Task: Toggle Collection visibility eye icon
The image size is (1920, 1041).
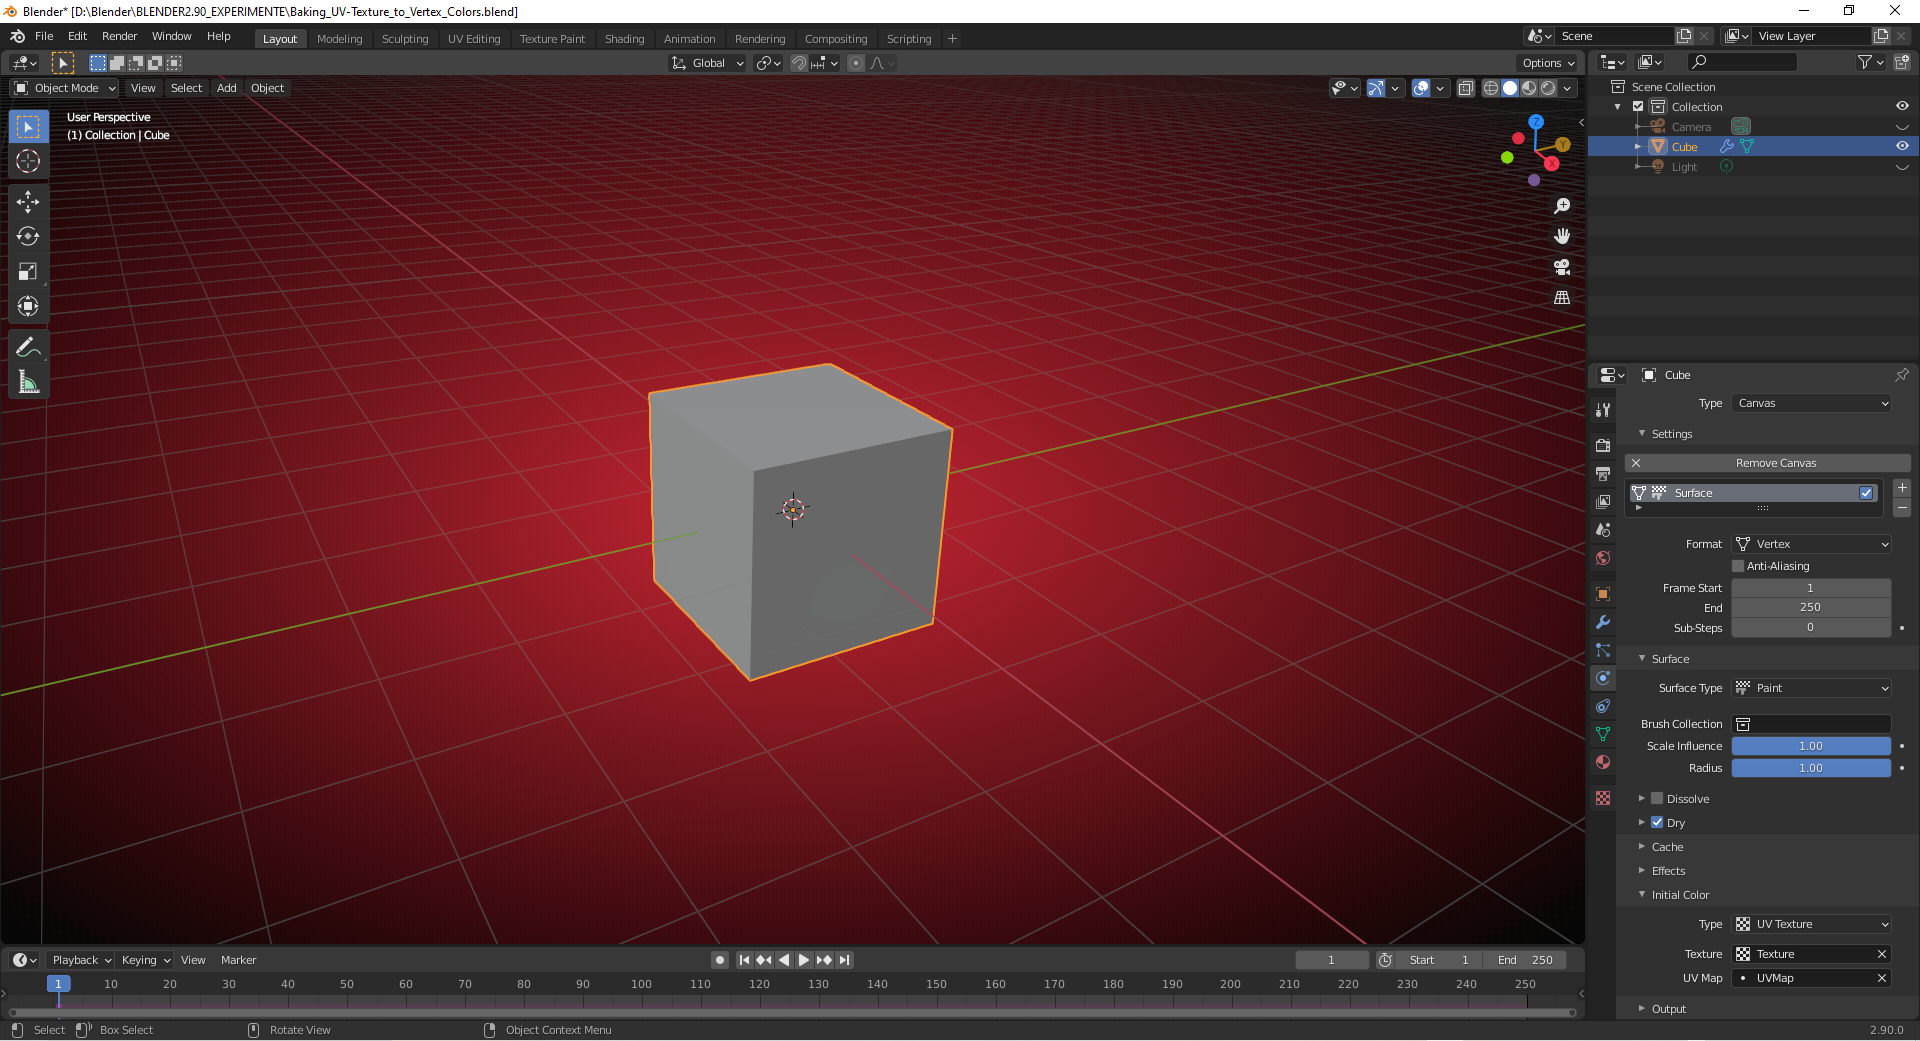Action: pyautogui.click(x=1902, y=106)
